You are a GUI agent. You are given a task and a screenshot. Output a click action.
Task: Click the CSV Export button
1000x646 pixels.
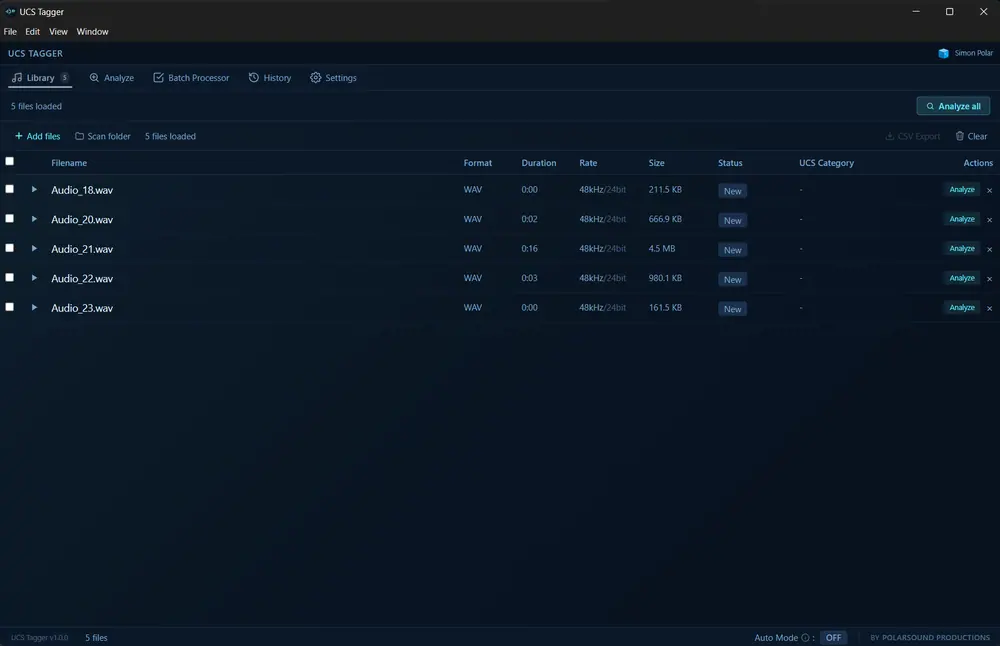click(913, 136)
